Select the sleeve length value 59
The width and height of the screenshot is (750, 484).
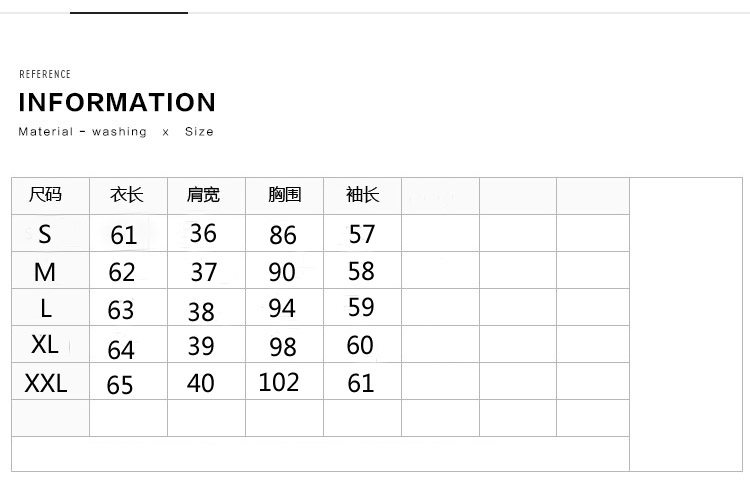click(361, 308)
